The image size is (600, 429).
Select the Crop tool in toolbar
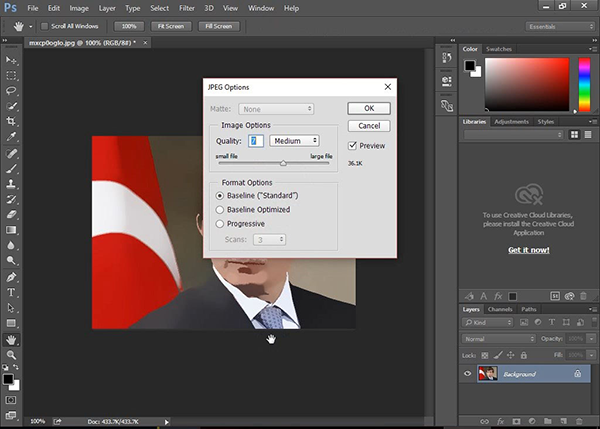(11, 121)
